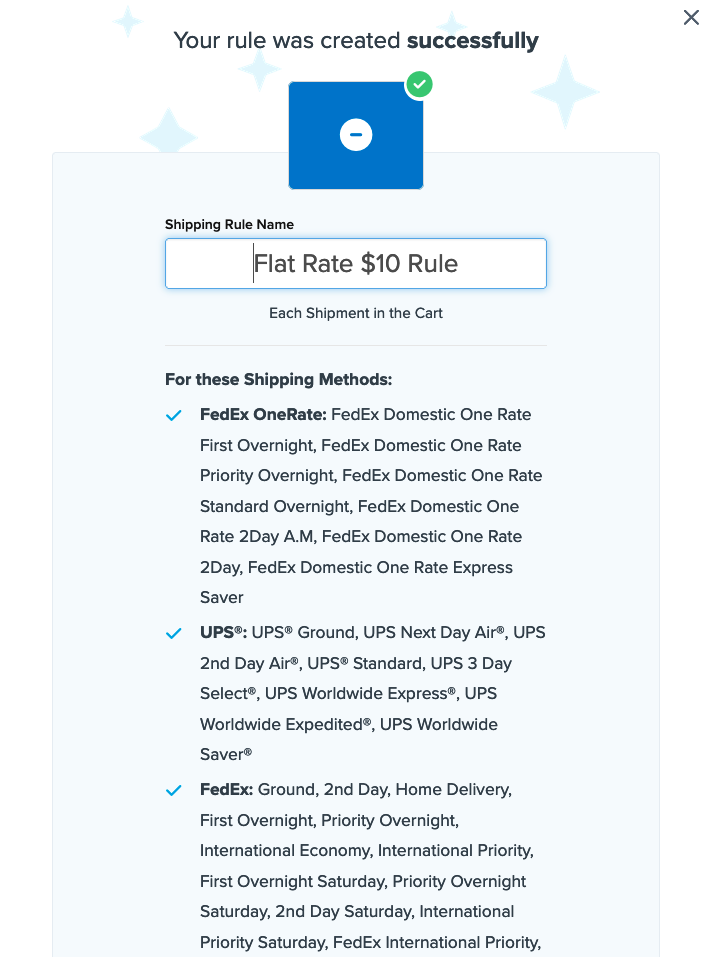
Task: Click the bold UPS® label
Action: click(223, 633)
